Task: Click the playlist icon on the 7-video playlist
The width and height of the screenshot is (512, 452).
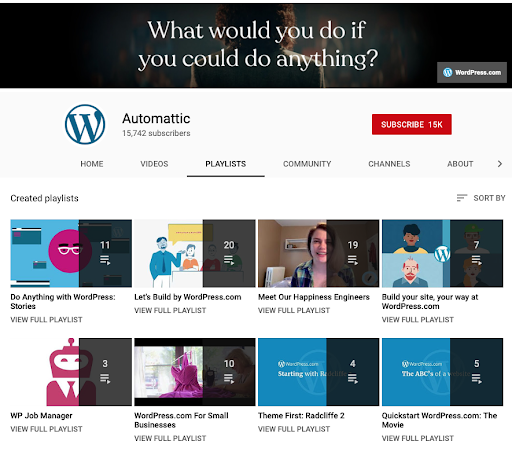Action: click(476, 260)
